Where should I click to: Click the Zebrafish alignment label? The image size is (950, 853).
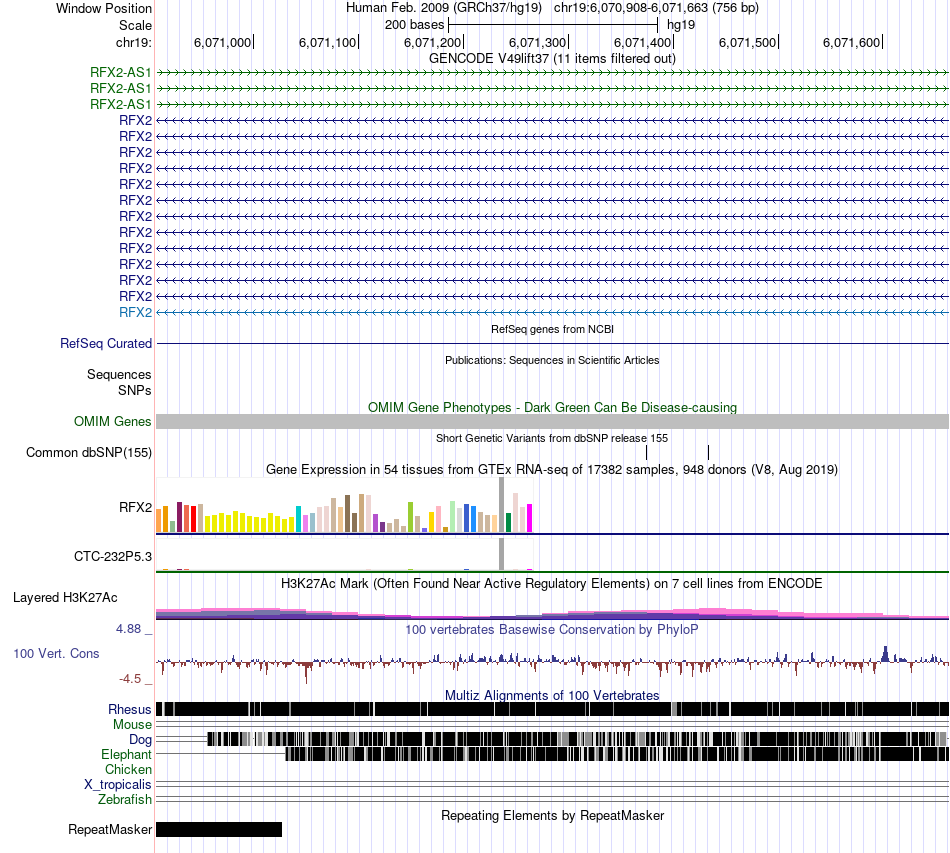[125, 799]
